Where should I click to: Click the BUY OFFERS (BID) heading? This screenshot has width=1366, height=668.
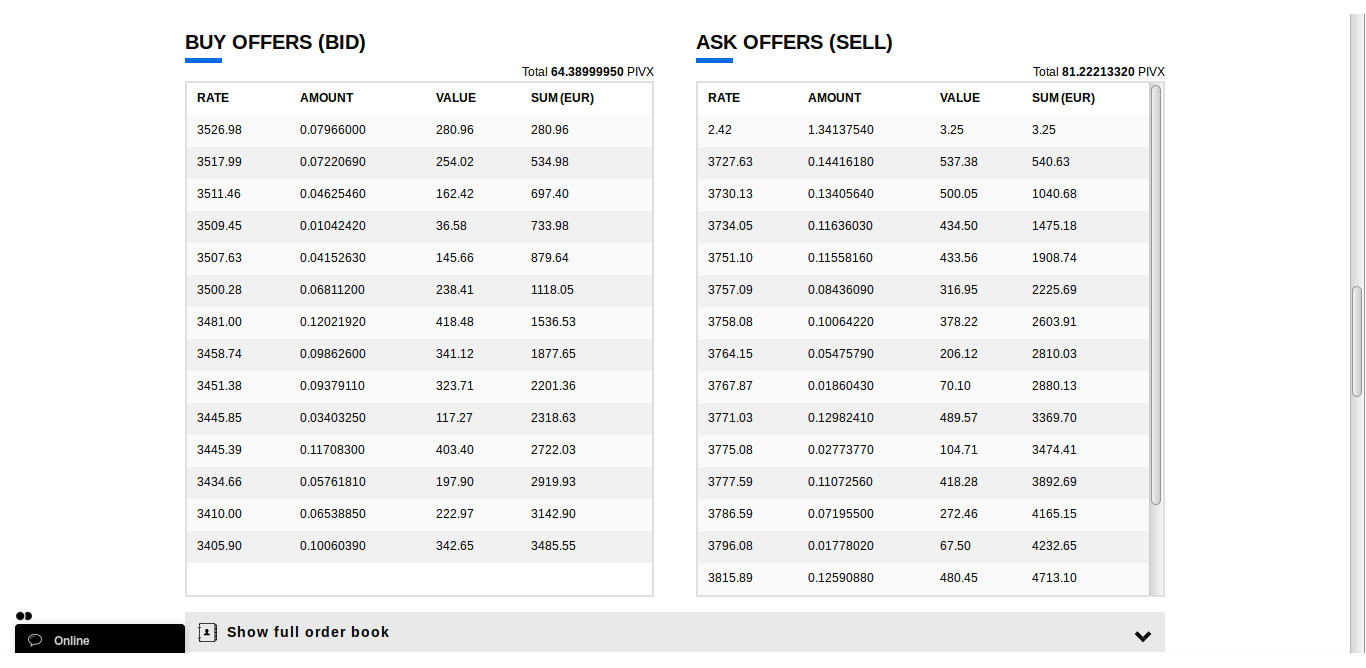[275, 43]
